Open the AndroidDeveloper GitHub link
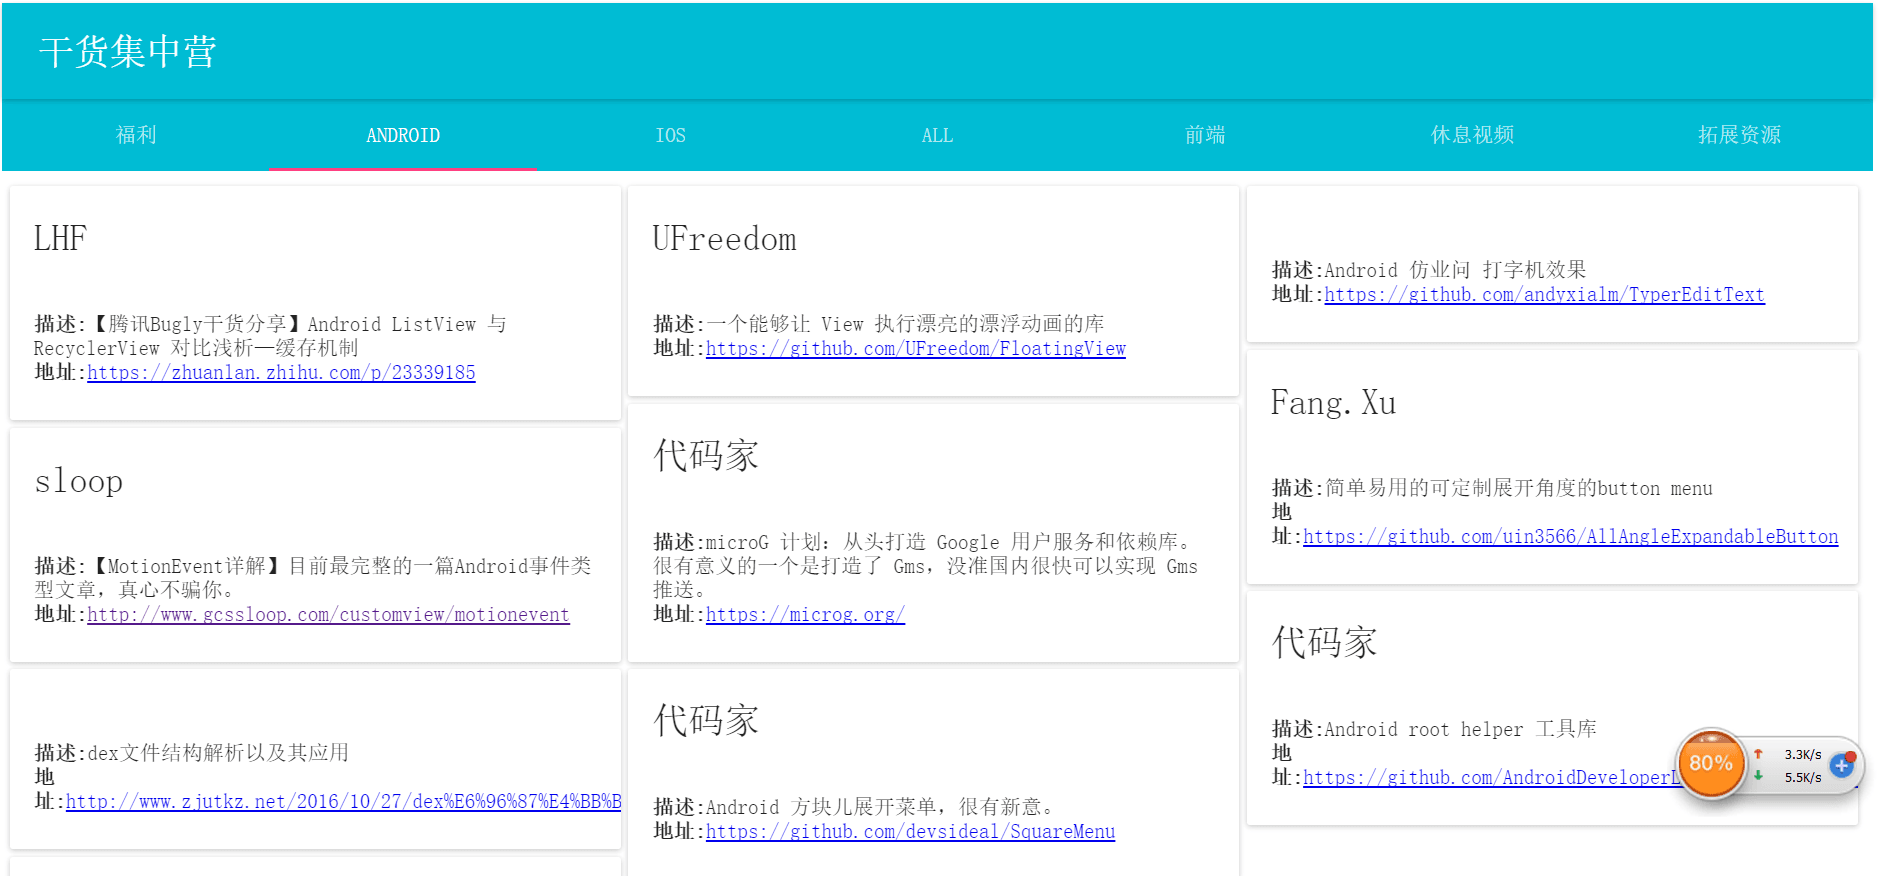 (x=1489, y=778)
